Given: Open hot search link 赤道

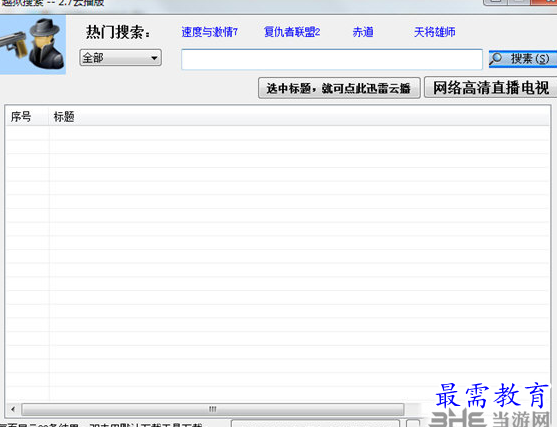Looking at the screenshot, I should click(x=363, y=32).
